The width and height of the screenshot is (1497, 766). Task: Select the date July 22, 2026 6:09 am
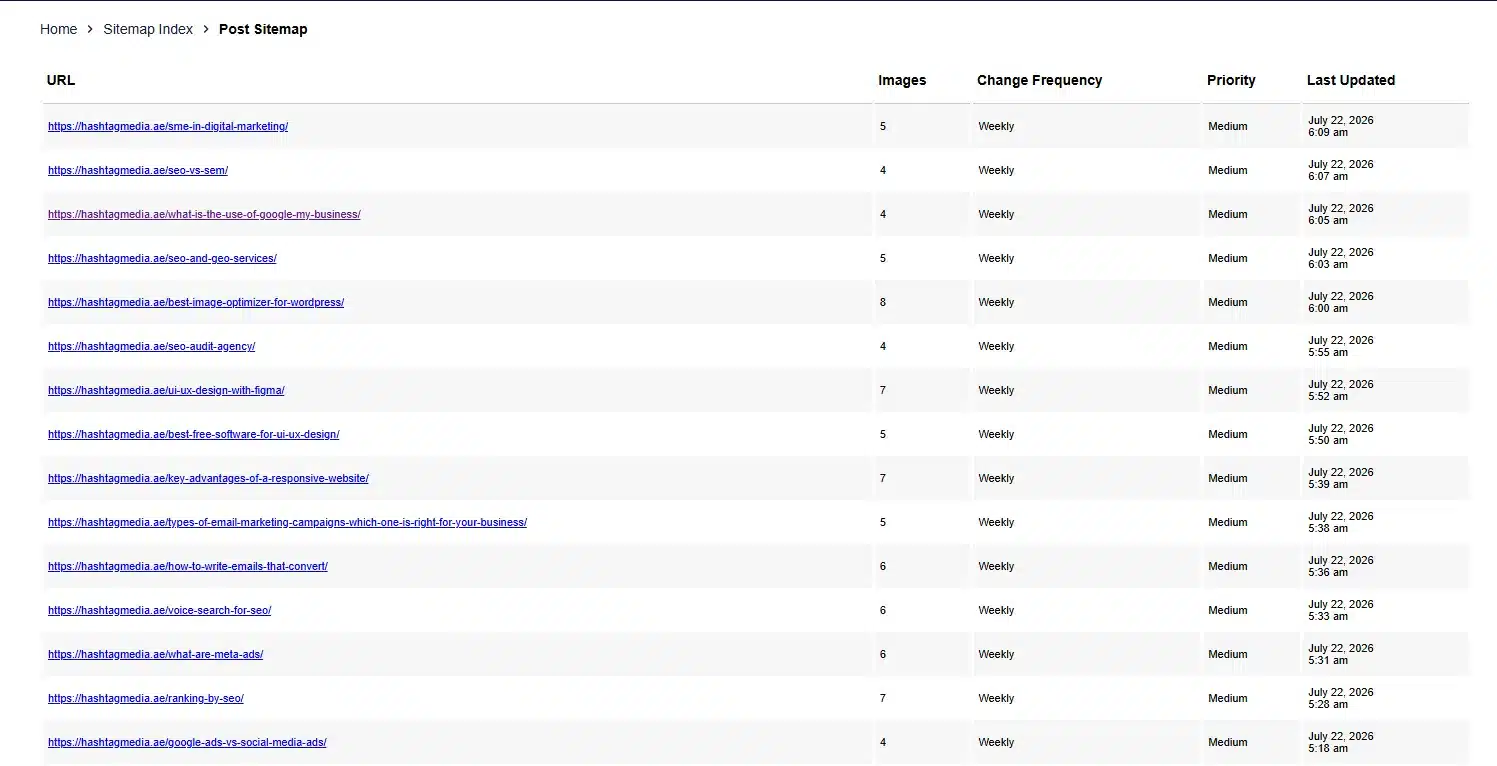point(1341,126)
